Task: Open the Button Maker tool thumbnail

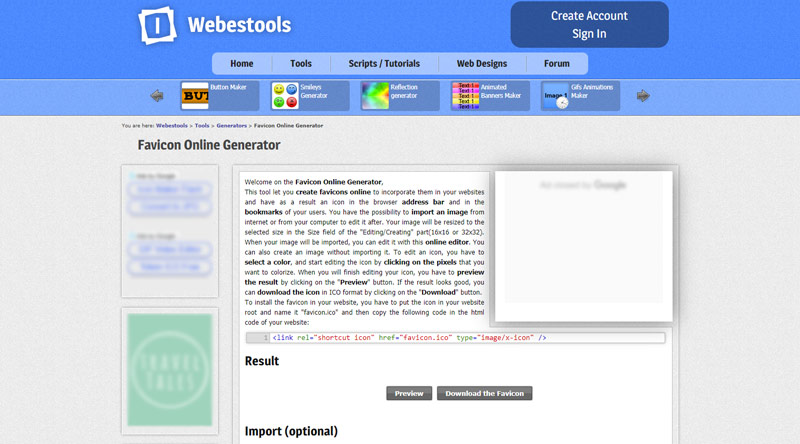Action: coord(195,95)
